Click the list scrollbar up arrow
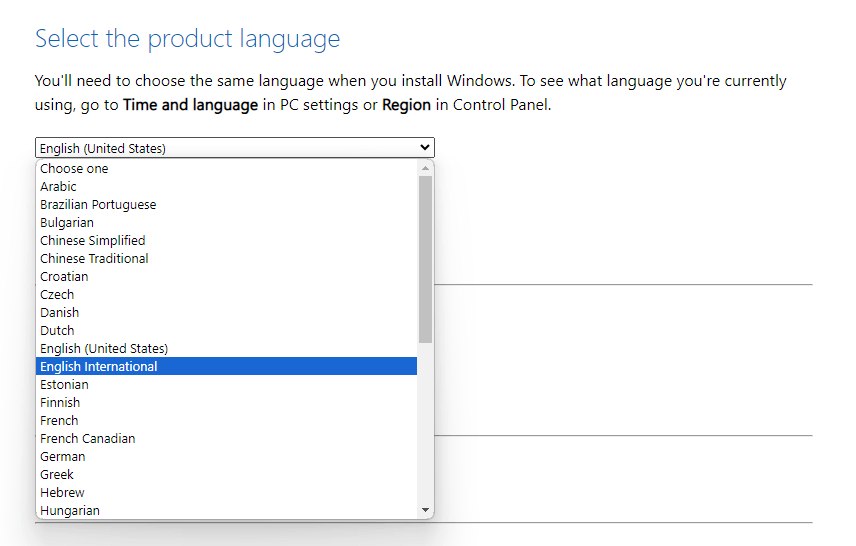Image resolution: width=856 pixels, height=546 pixels. pyautogui.click(x=425, y=168)
